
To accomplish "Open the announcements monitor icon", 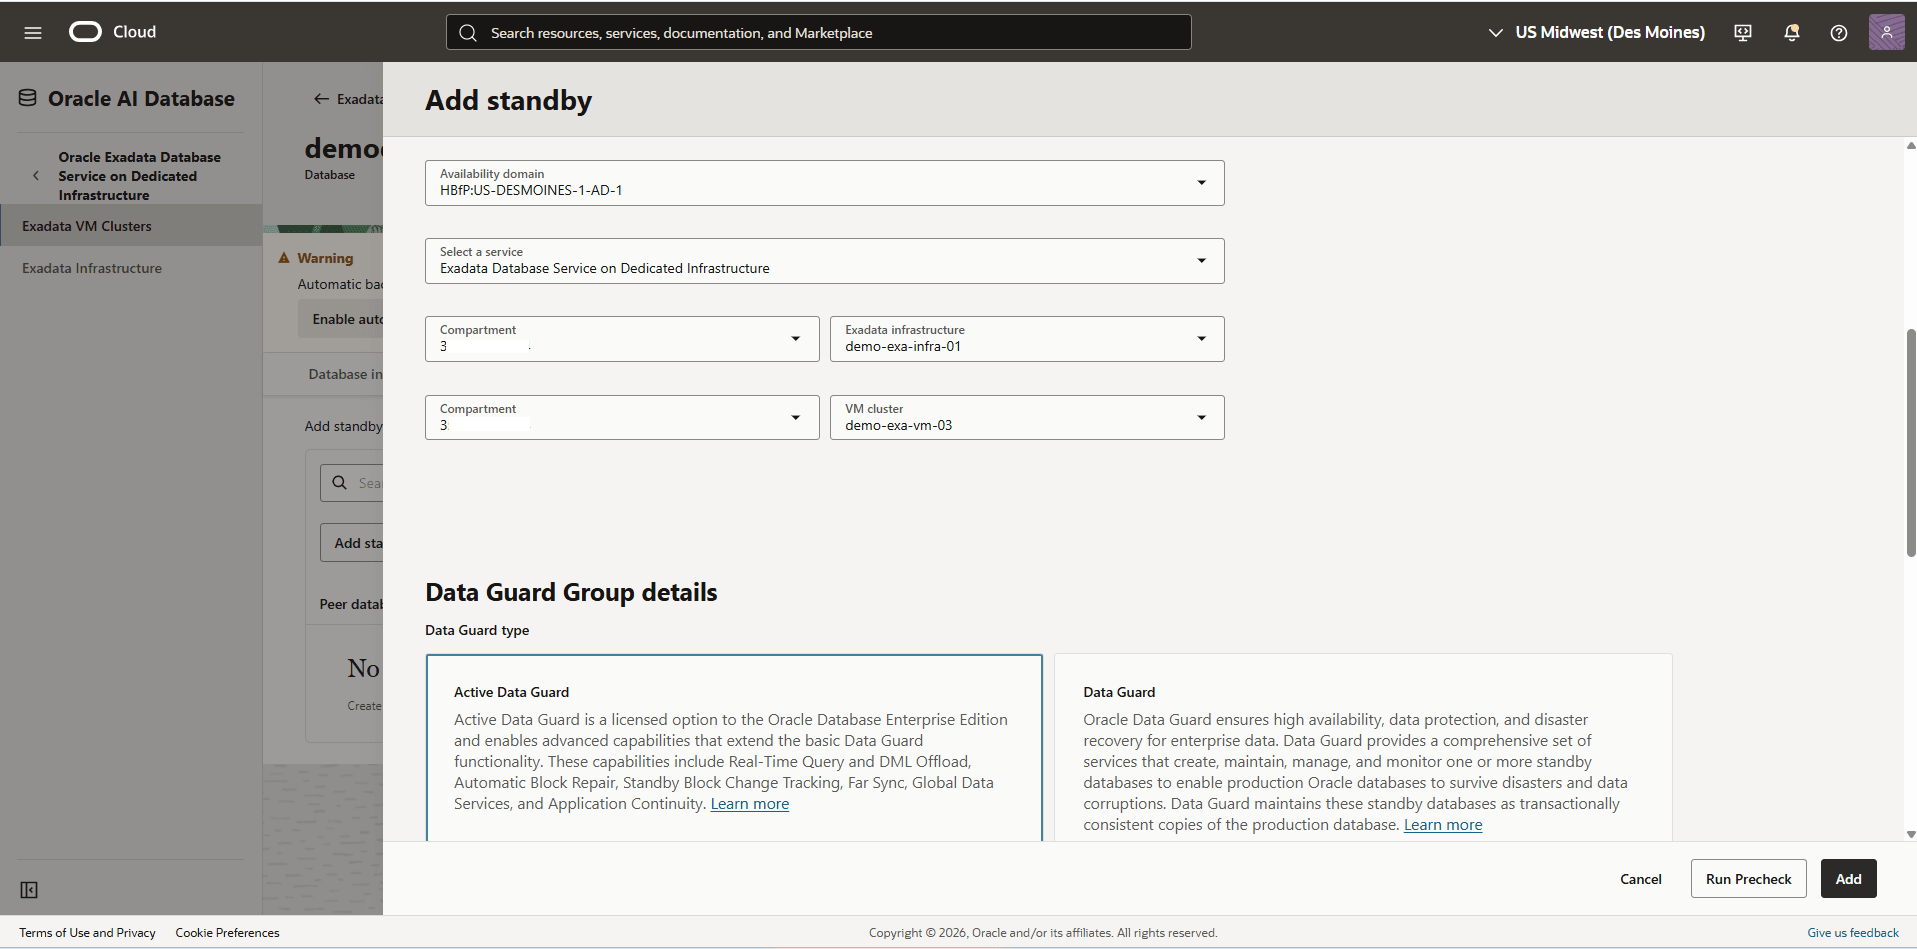I will coord(1742,32).
